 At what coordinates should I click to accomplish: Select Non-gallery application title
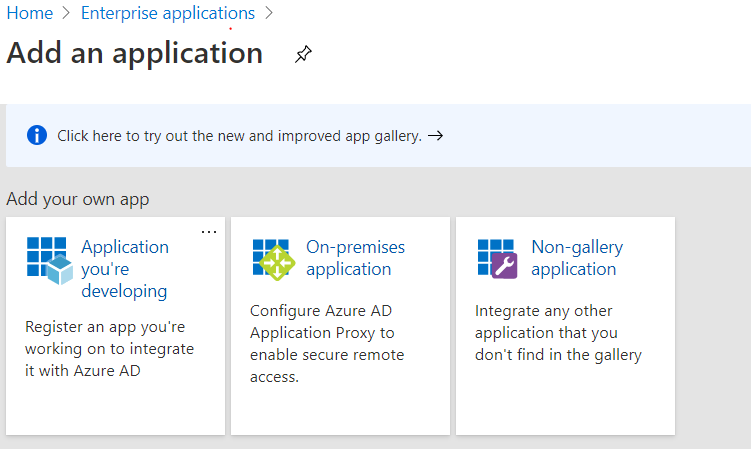pos(577,258)
